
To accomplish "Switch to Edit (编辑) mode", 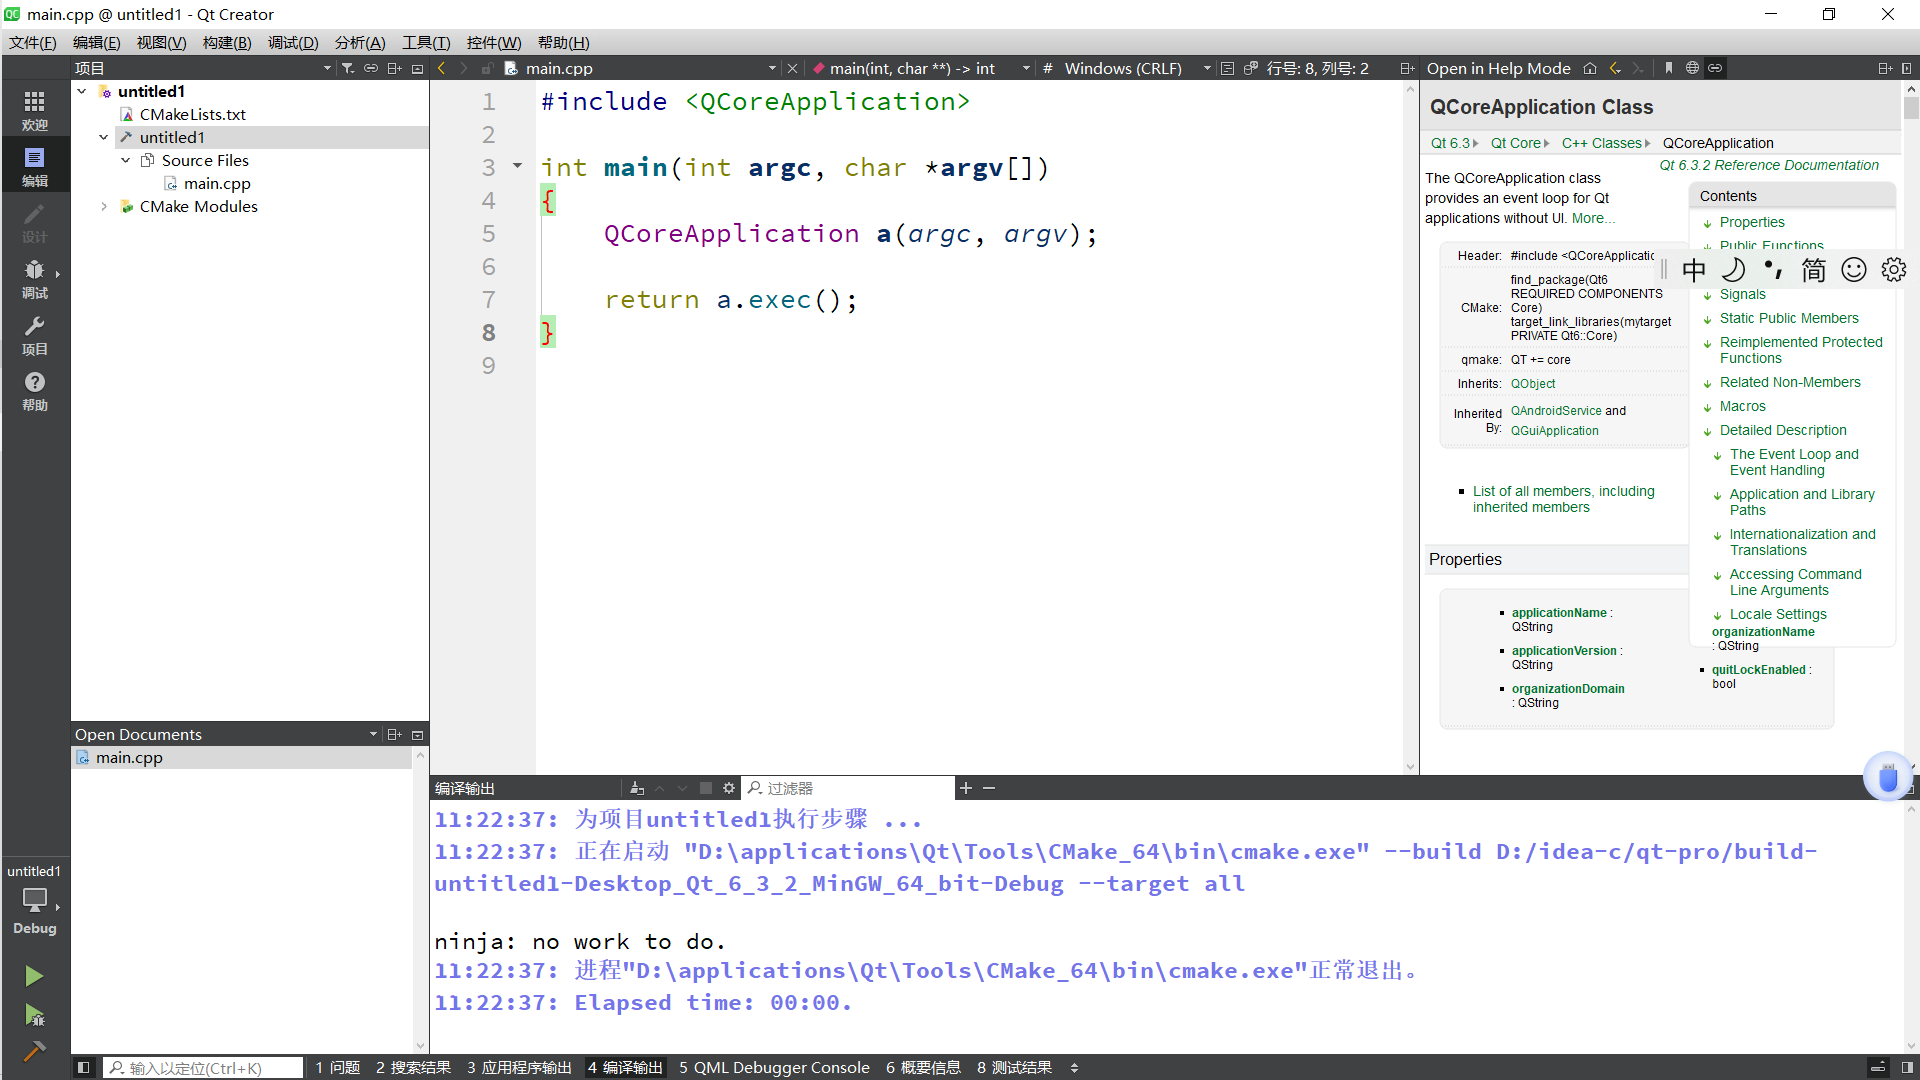I will pos(35,166).
